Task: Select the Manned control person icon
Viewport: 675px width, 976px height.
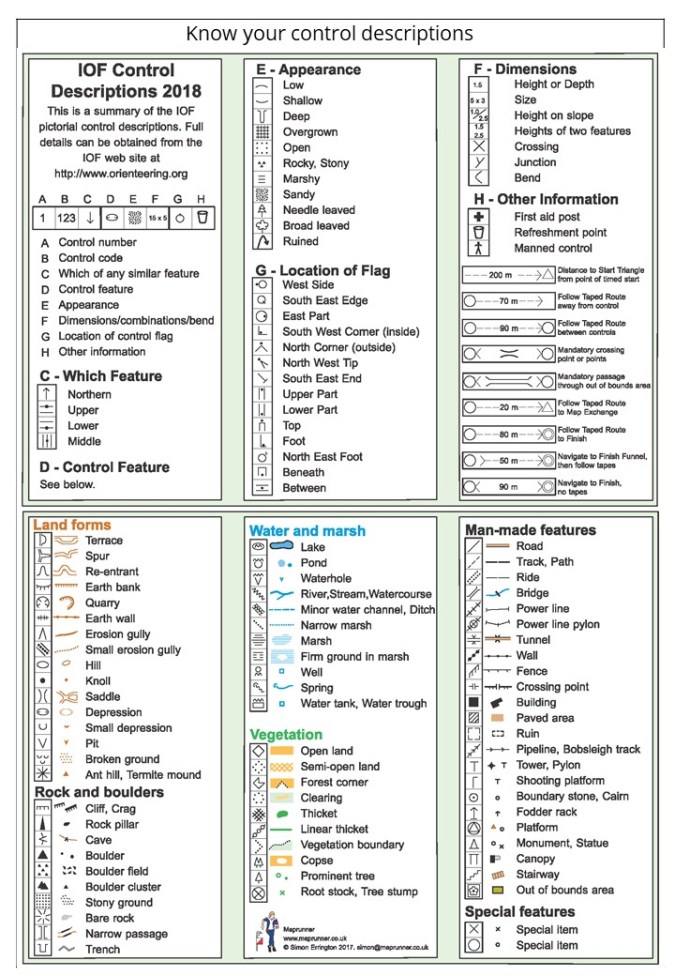Action: pos(478,248)
